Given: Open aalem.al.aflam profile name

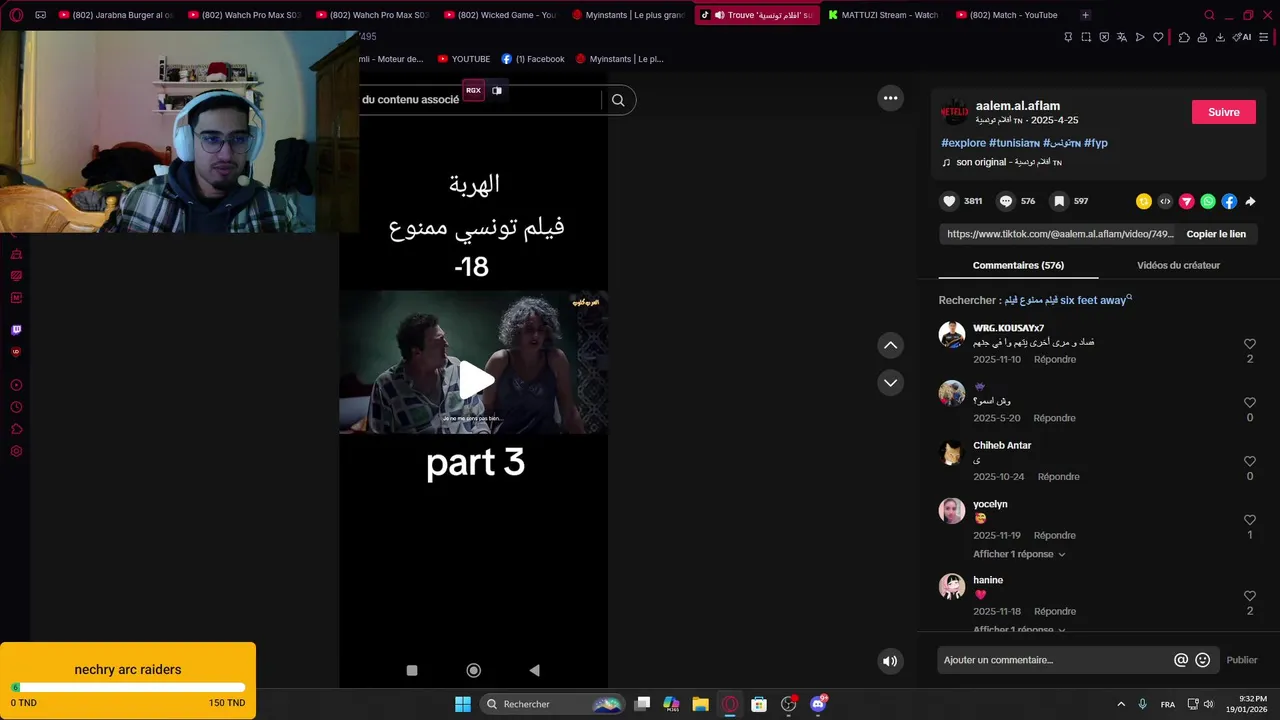Looking at the screenshot, I should point(1018,106).
